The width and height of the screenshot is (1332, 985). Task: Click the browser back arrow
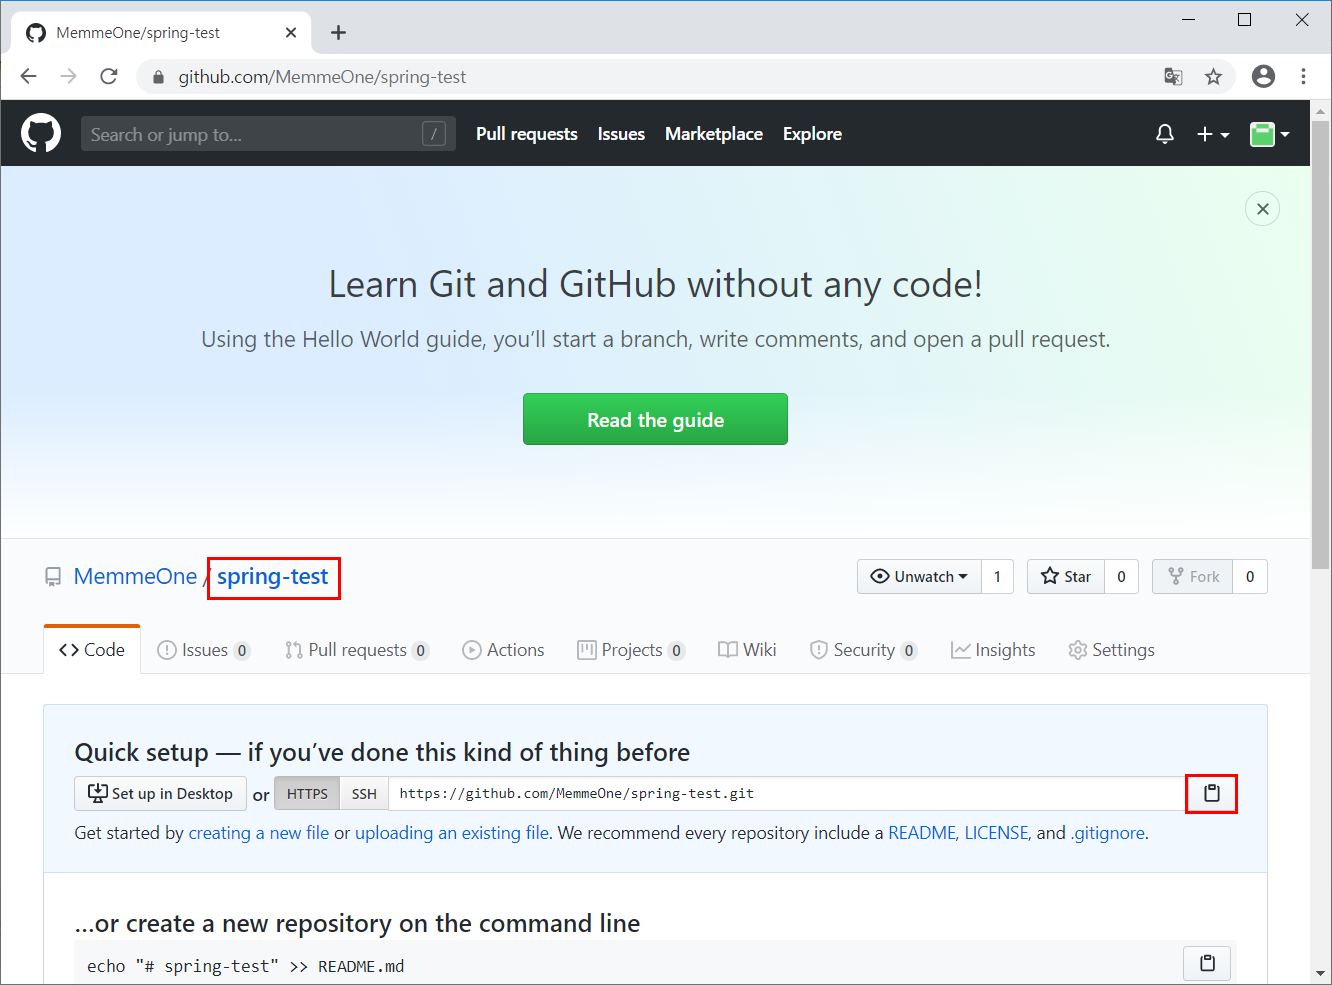pos(28,76)
